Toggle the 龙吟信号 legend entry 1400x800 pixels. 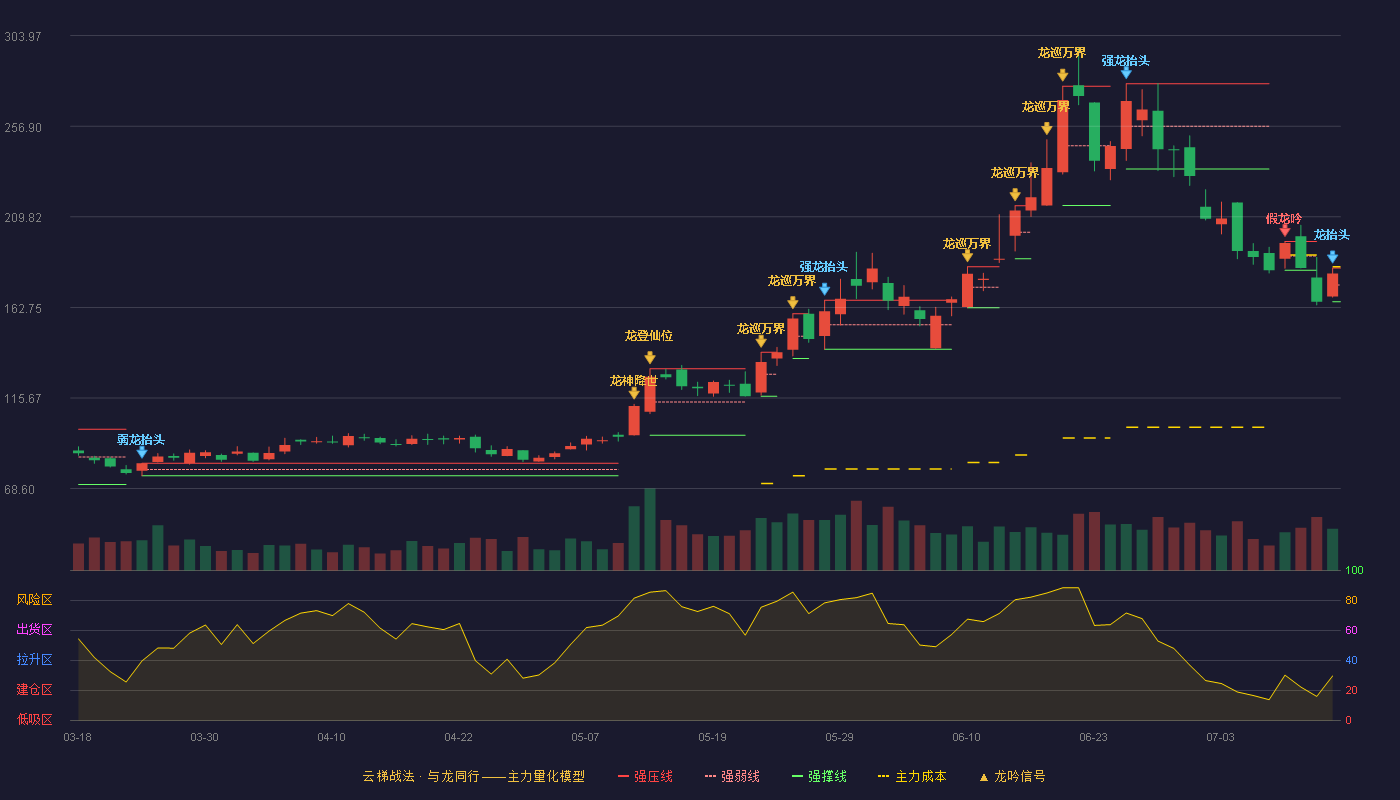1012,776
